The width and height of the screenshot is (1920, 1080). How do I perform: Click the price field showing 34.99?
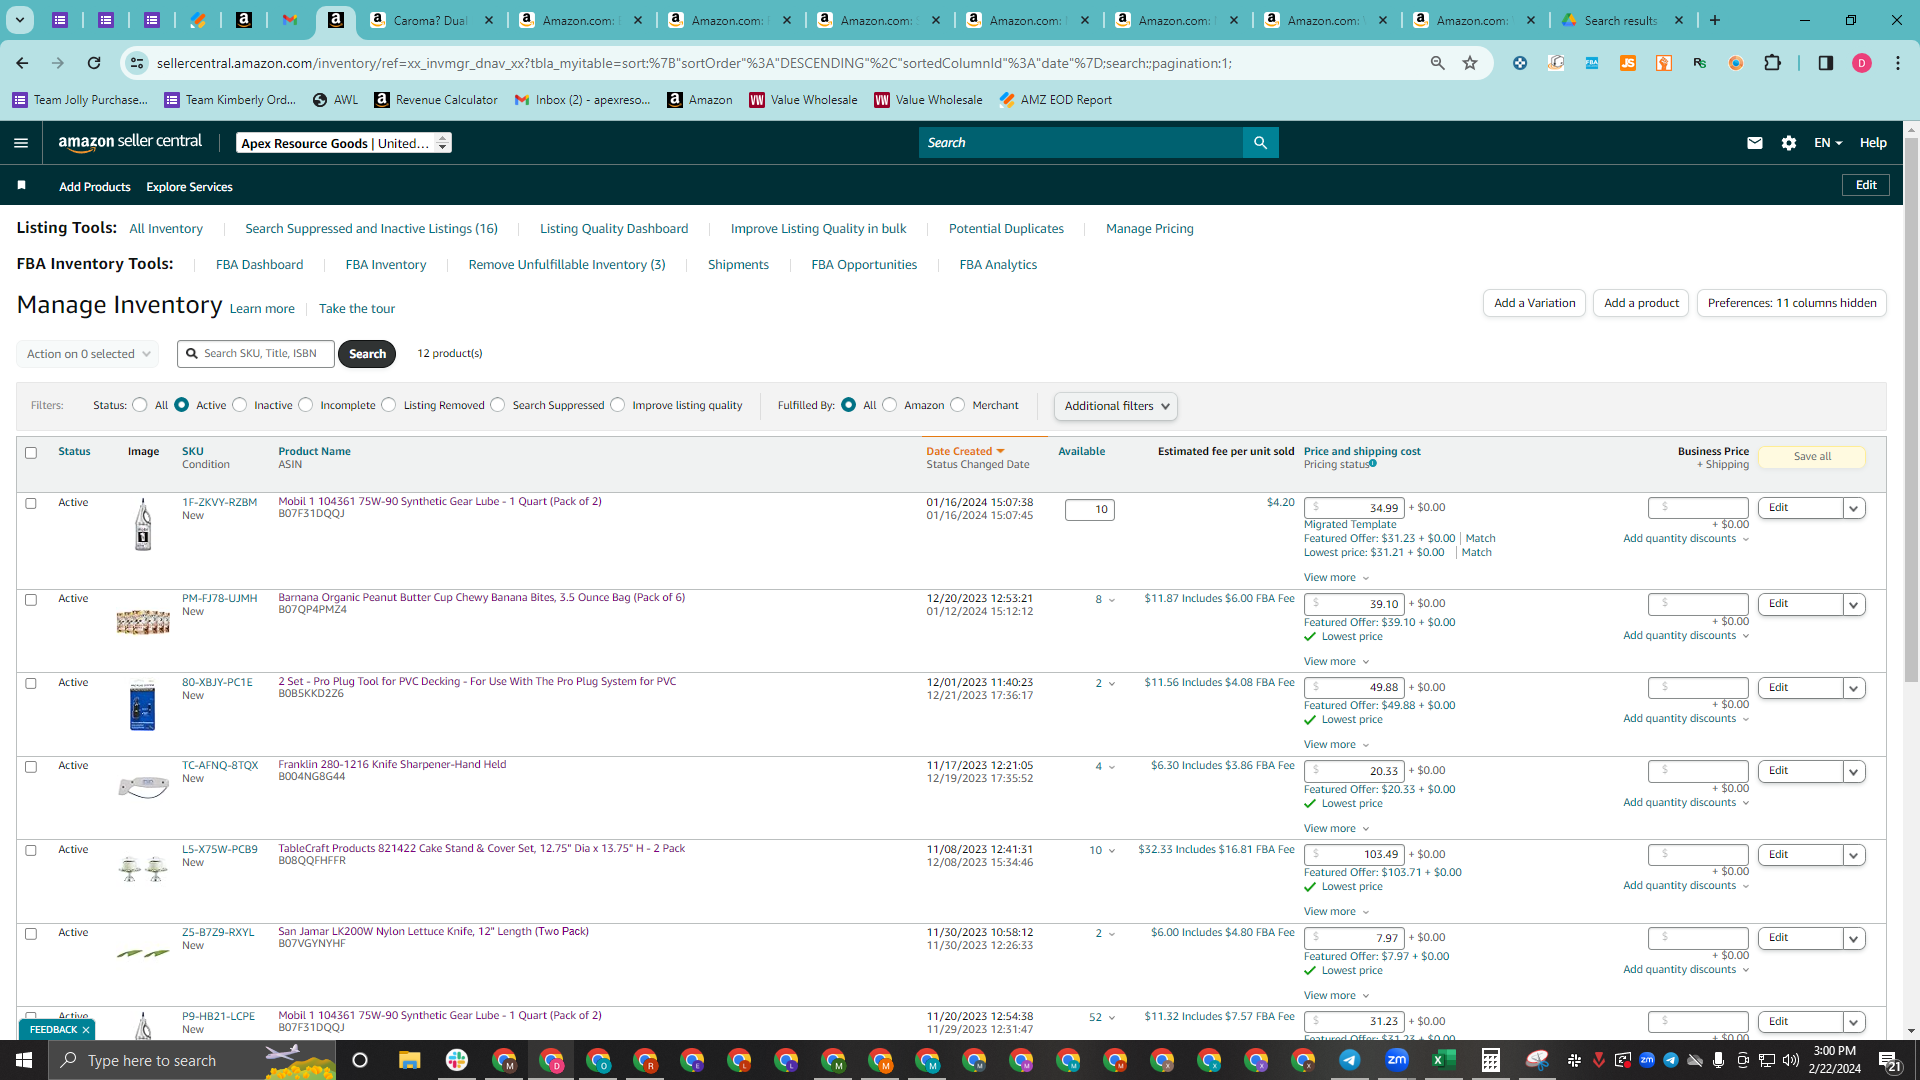tap(1354, 509)
